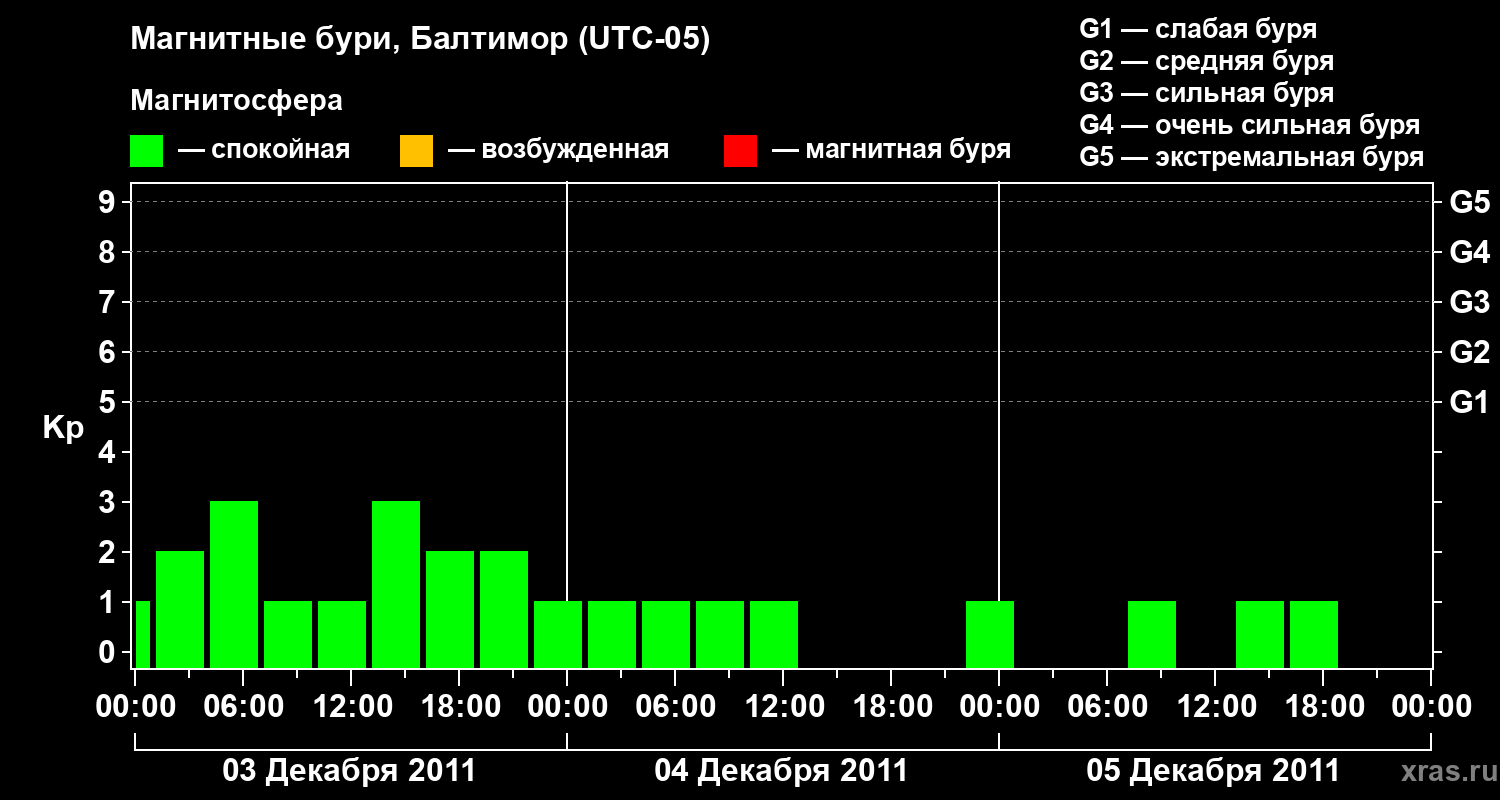
Task: Click the date label '03 Декабря 2011'
Action: tap(349, 771)
